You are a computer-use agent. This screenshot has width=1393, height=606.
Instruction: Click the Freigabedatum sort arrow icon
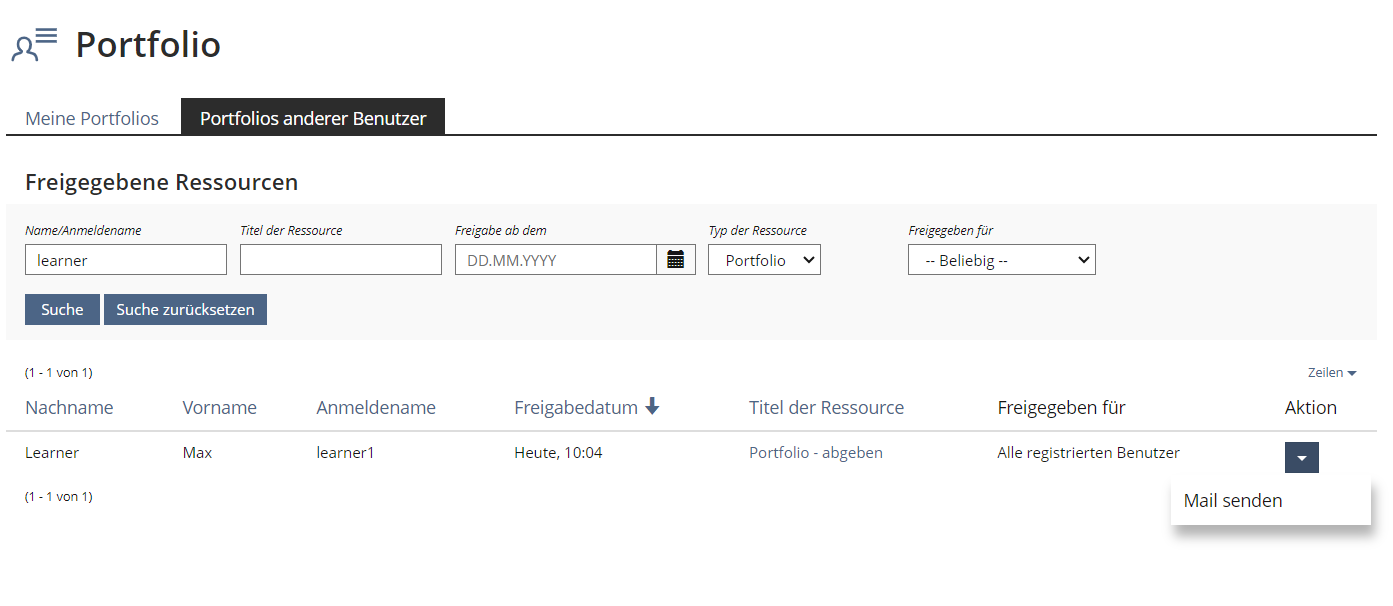point(652,406)
